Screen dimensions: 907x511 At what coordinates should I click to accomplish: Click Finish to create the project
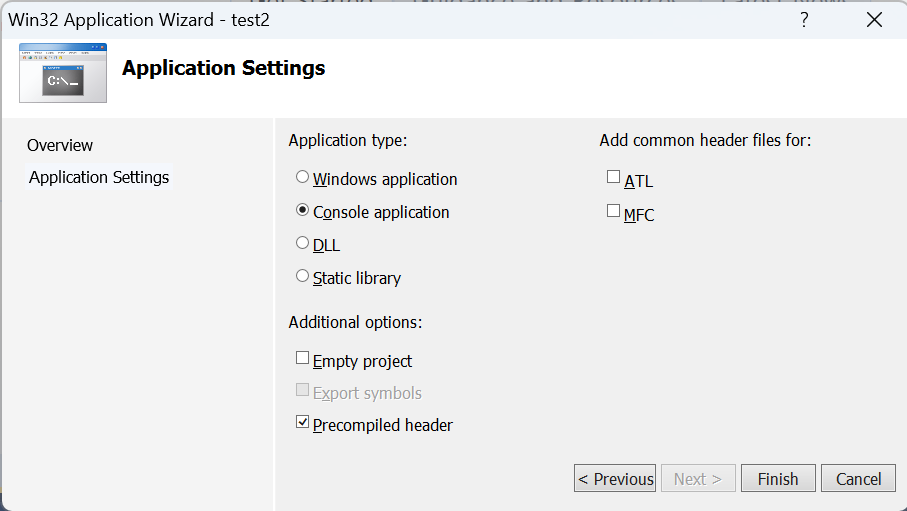coord(778,479)
